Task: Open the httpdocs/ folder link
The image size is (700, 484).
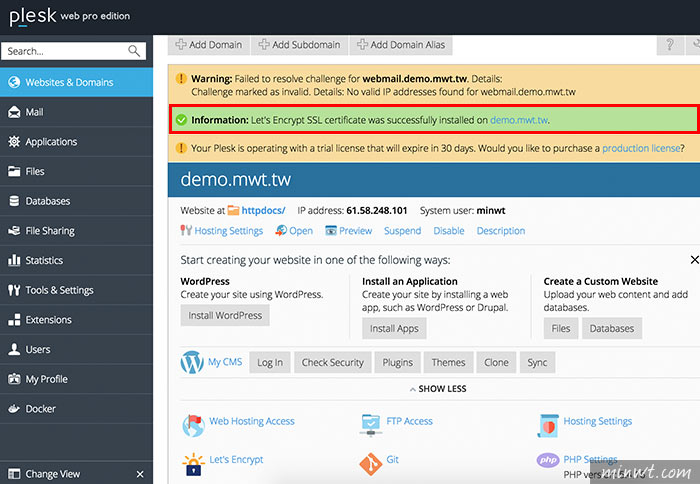Action: coord(263,210)
